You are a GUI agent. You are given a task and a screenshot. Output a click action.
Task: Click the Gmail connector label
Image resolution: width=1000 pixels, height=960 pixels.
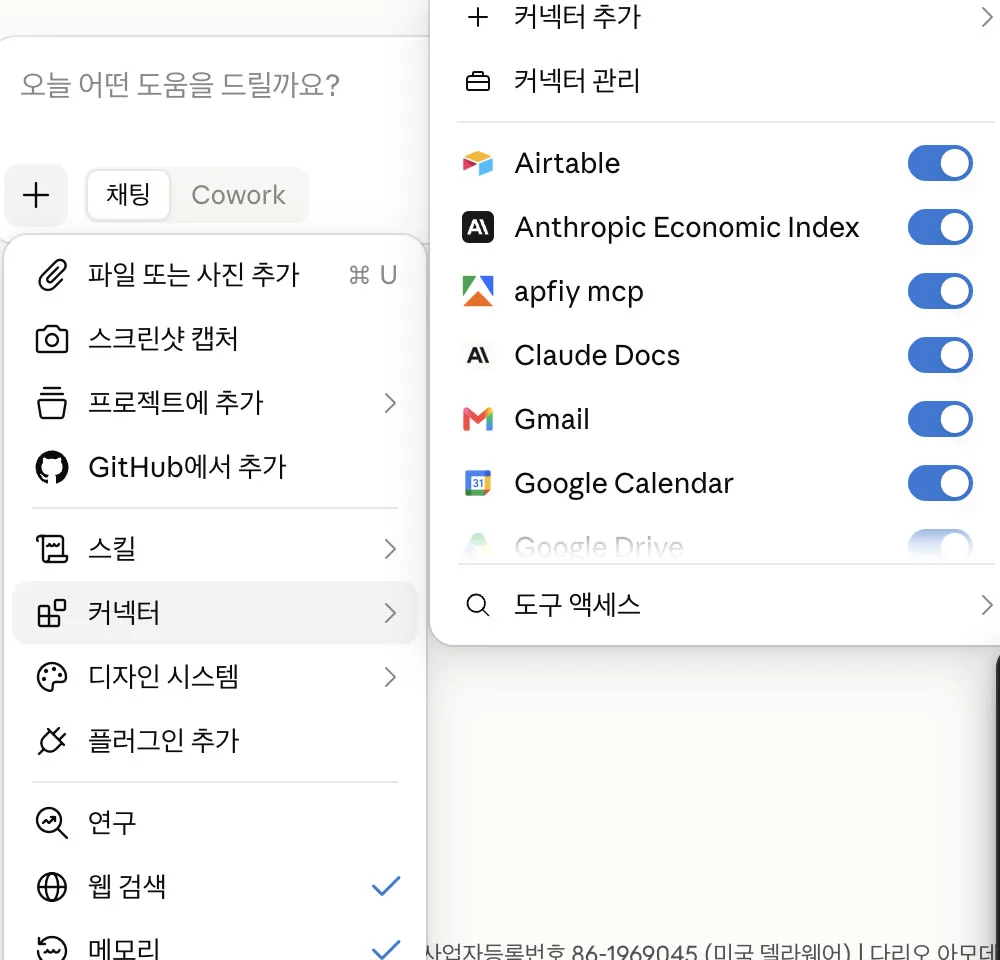552,419
